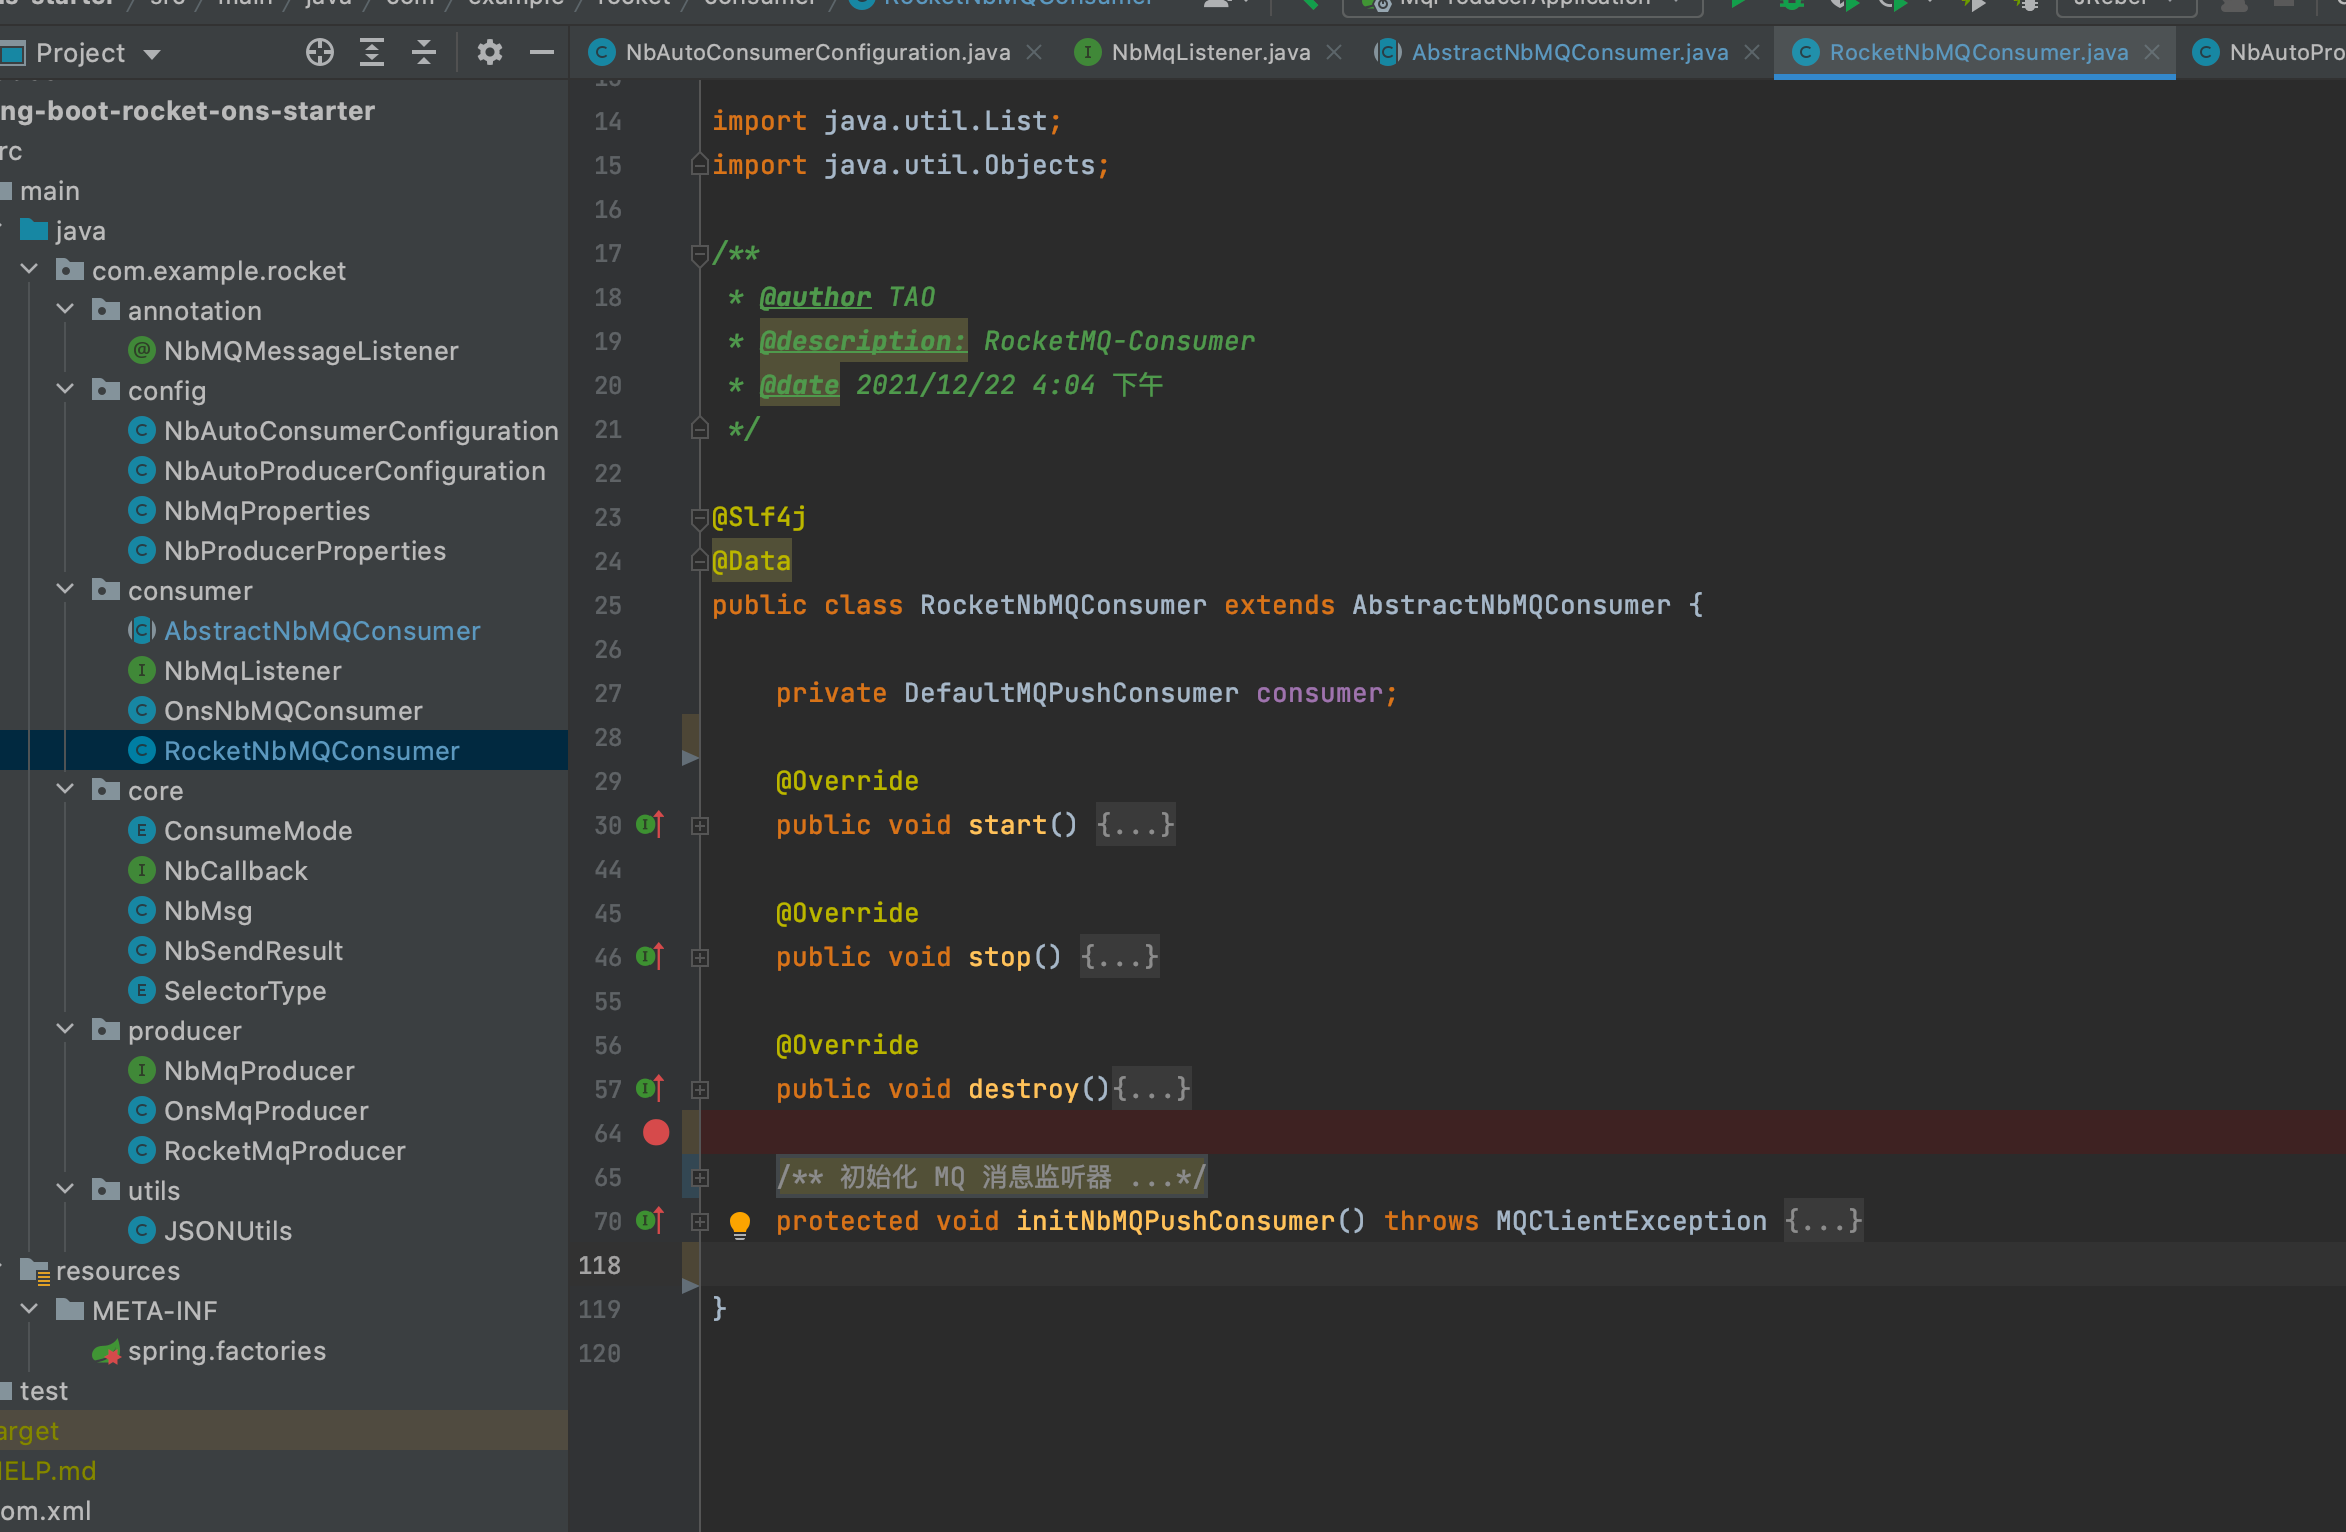Run MqProducerApplication with the green play icon
Image resolution: width=2346 pixels, height=1532 pixels.
1738,5
